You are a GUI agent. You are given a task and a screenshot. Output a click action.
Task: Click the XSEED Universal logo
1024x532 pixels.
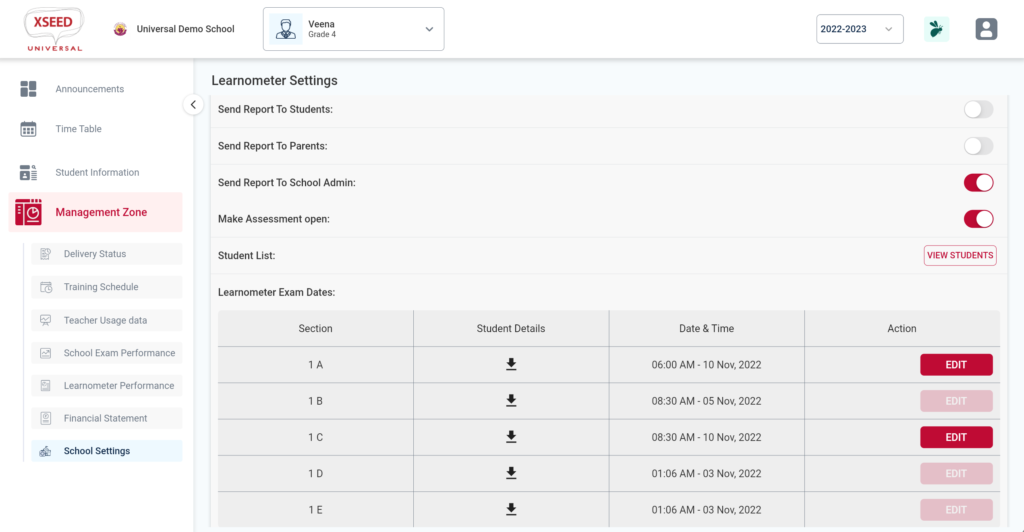tap(54, 29)
